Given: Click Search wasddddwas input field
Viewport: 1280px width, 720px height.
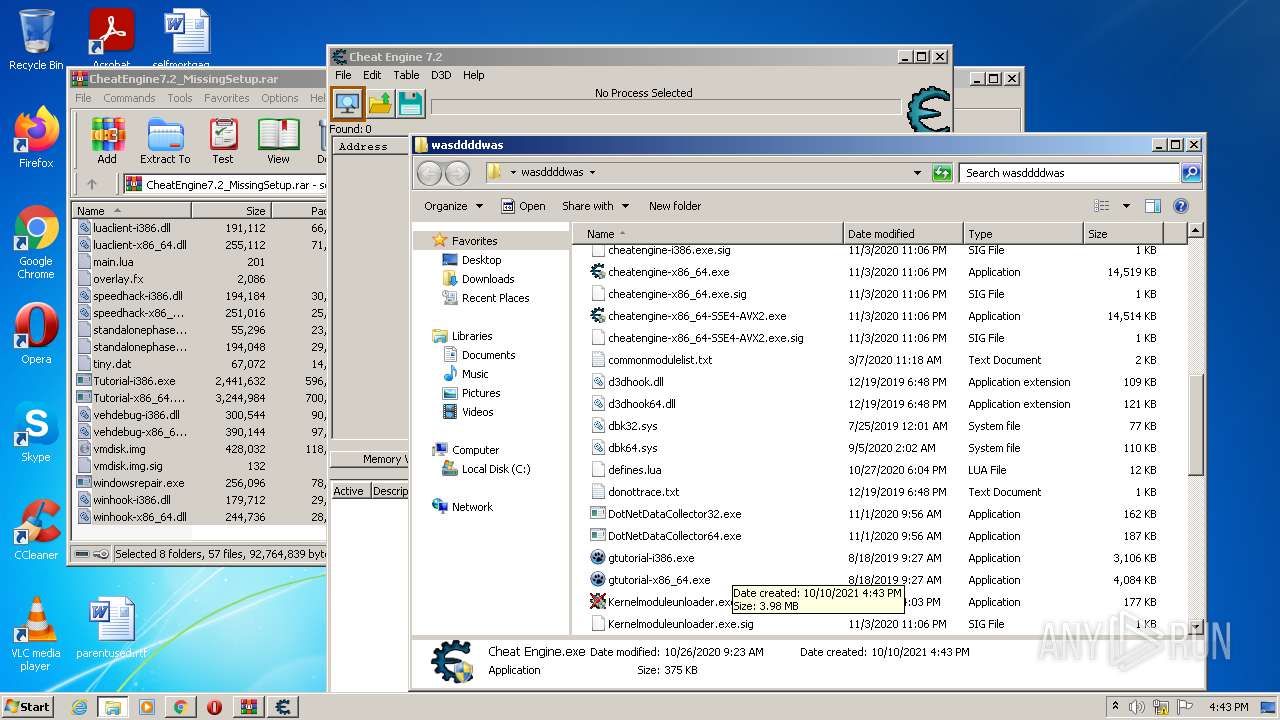Looking at the screenshot, I should 1069,173.
